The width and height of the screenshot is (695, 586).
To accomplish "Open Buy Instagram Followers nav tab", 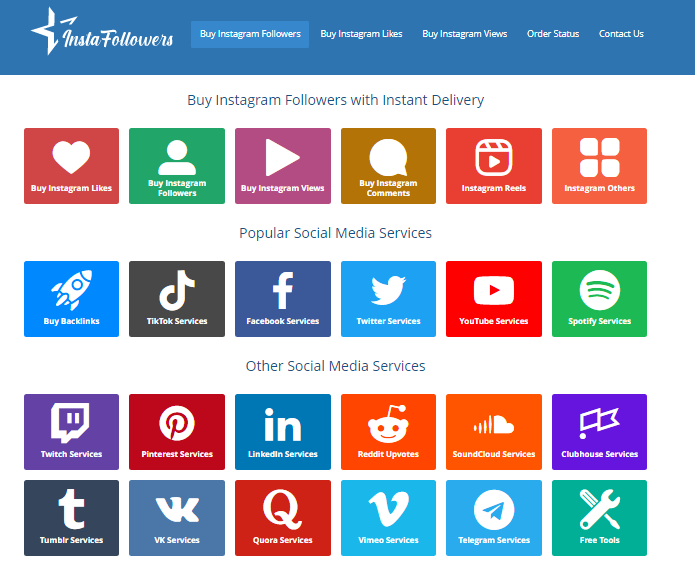I will 250,34.
